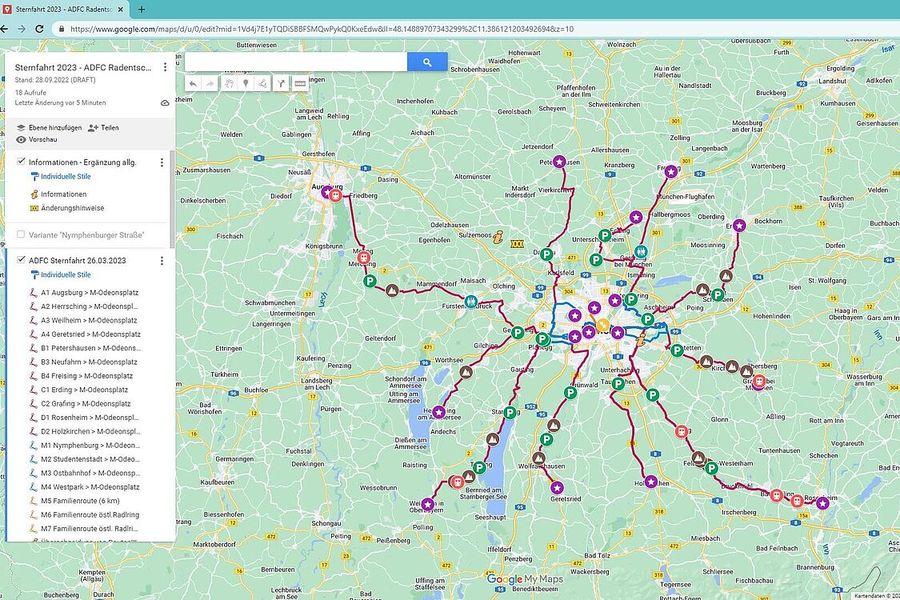Click the undo arrow in the map toolbar
The image size is (900, 600).
(x=193, y=84)
